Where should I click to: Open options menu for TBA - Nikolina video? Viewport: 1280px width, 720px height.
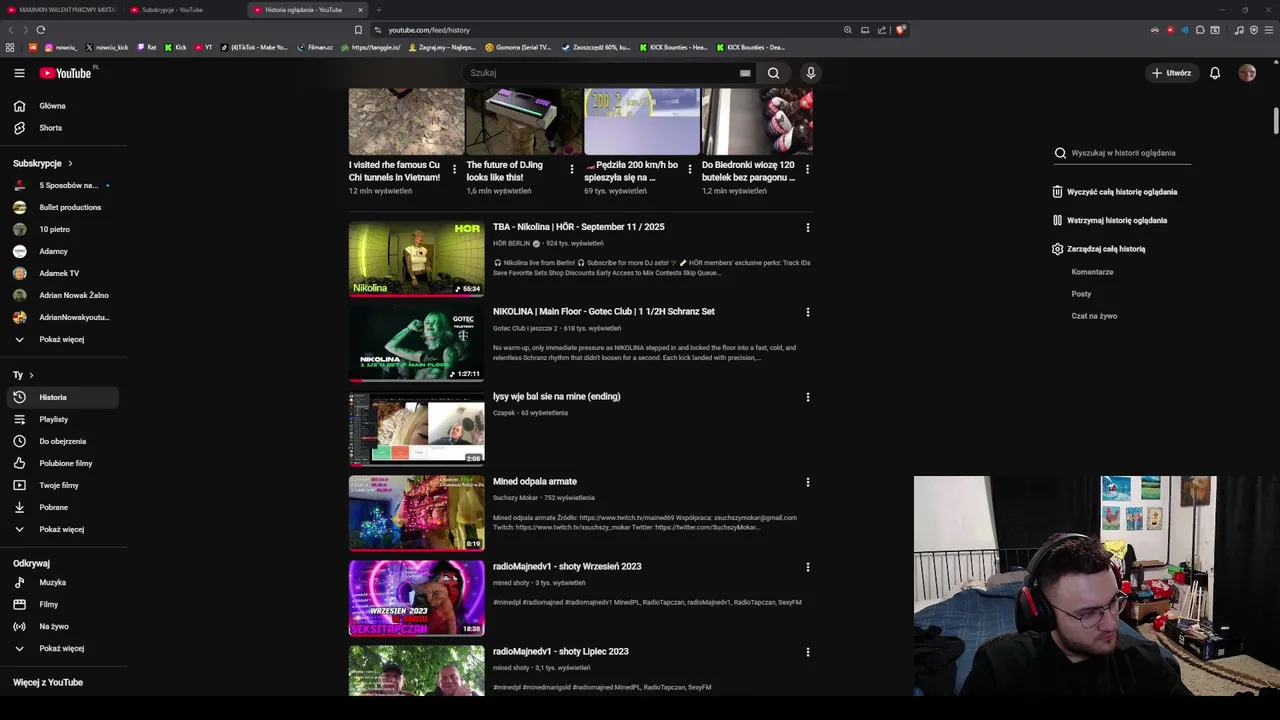(x=808, y=227)
